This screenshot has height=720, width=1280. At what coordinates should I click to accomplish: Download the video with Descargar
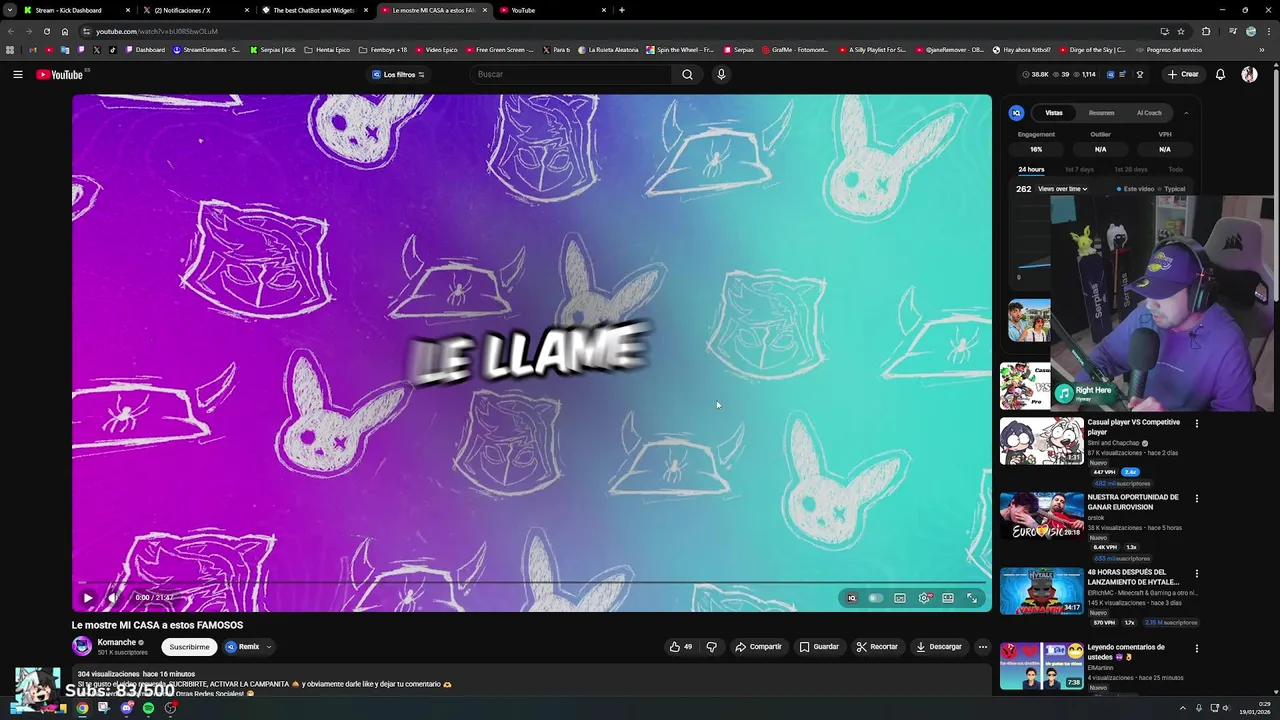tap(939, 647)
